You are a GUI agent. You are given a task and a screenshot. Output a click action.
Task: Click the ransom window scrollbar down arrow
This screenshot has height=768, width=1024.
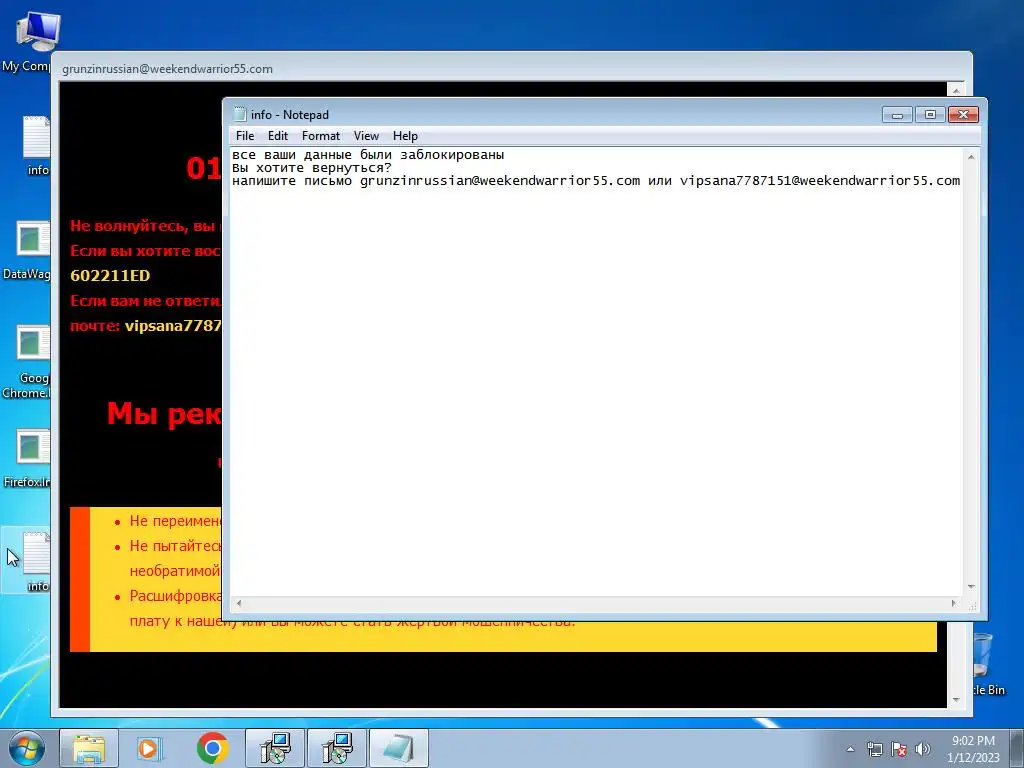click(956, 700)
